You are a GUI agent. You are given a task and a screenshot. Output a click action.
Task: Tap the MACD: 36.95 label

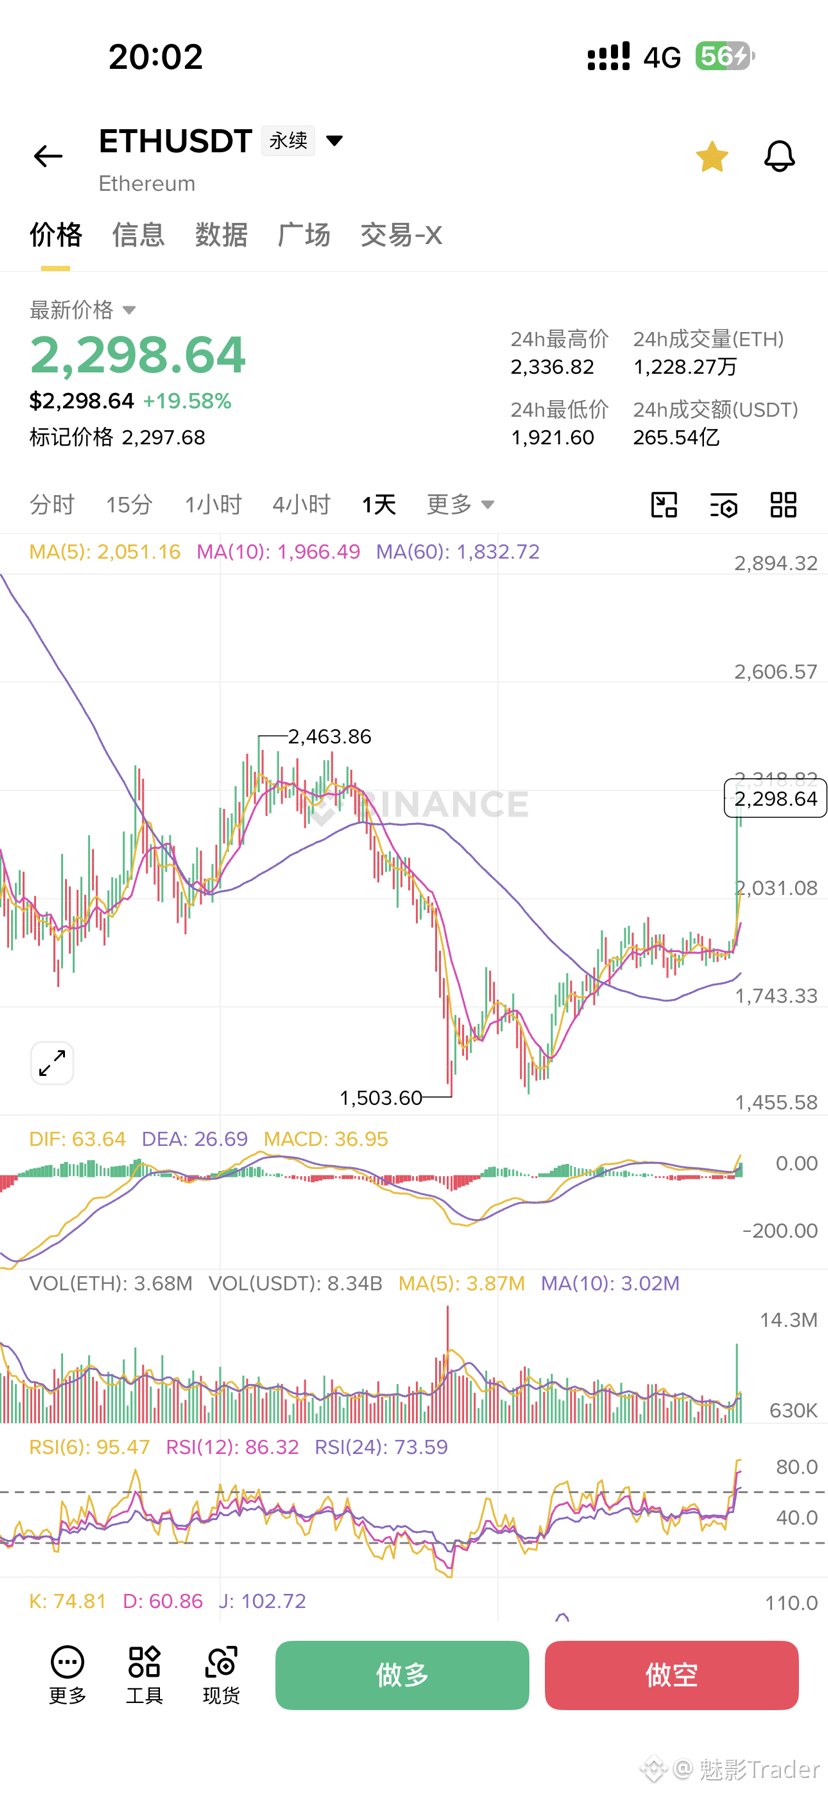coord(326,1139)
